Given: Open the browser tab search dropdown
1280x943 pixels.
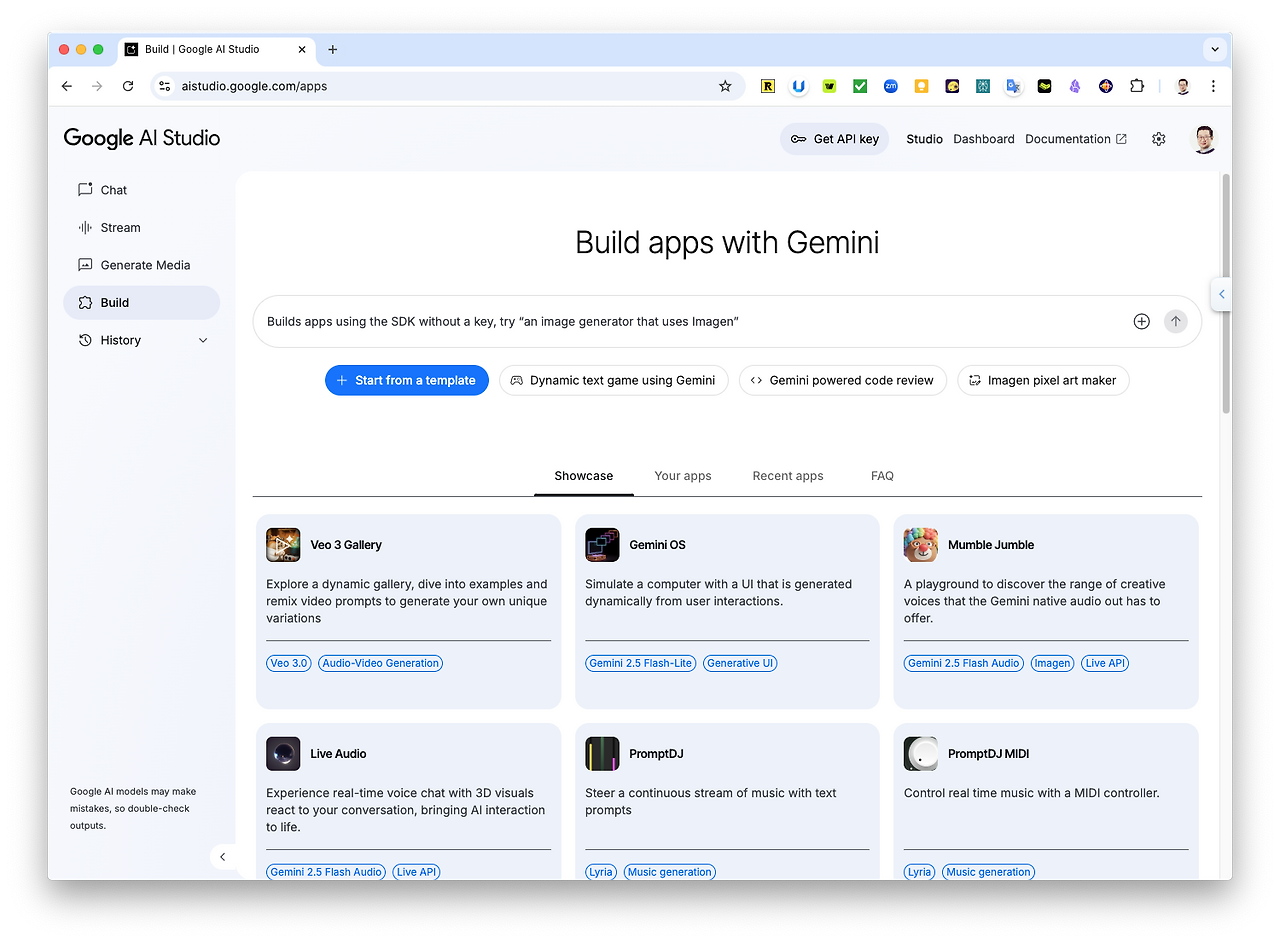Looking at the screenshot, I should pos(1215,49).
